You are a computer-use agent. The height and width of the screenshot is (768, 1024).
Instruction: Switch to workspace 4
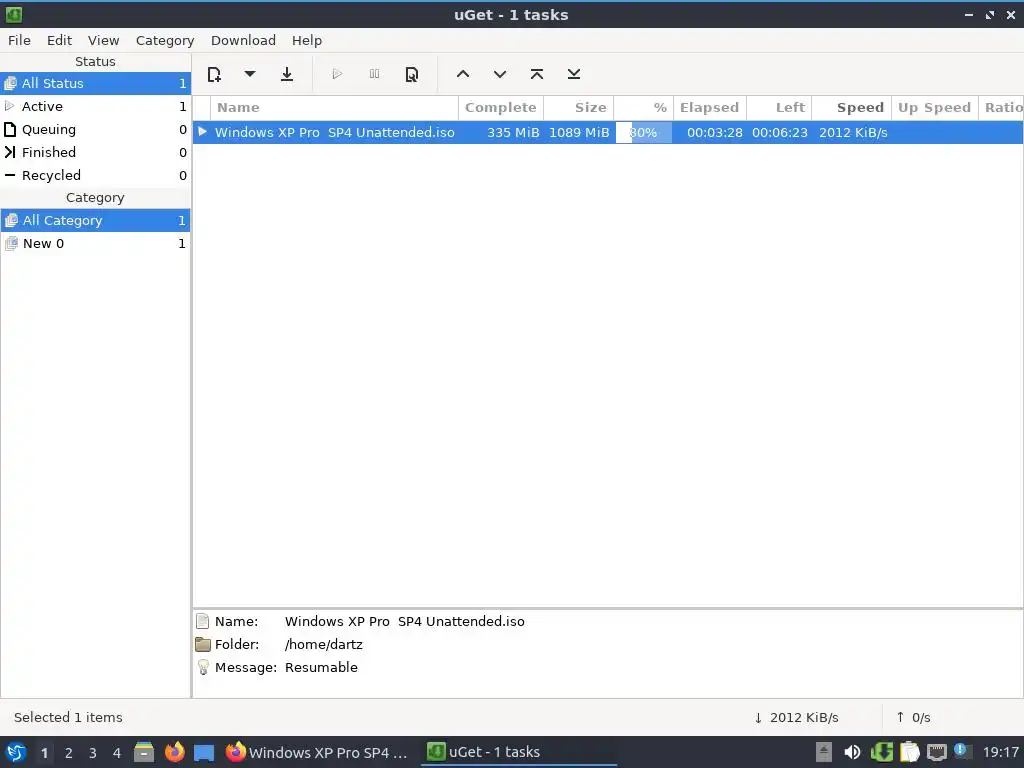(x=117, y=753)
